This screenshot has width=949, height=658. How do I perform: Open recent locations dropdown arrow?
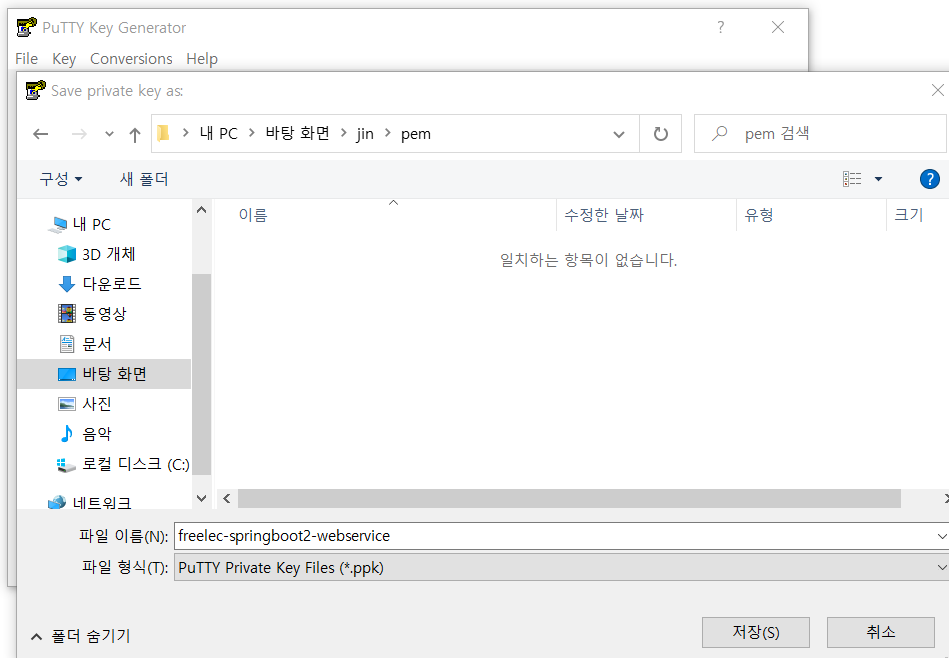click(109, 134)
